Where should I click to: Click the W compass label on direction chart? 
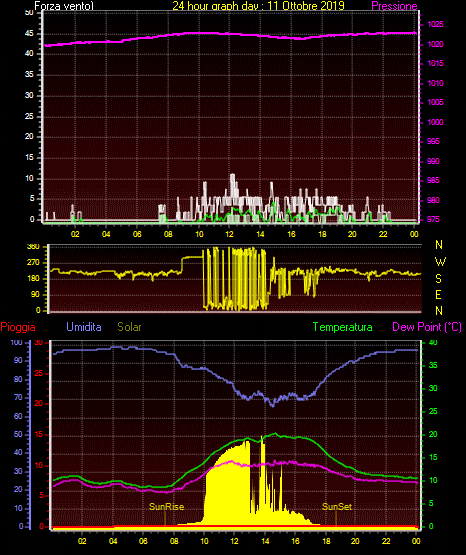tap(440, 262)
